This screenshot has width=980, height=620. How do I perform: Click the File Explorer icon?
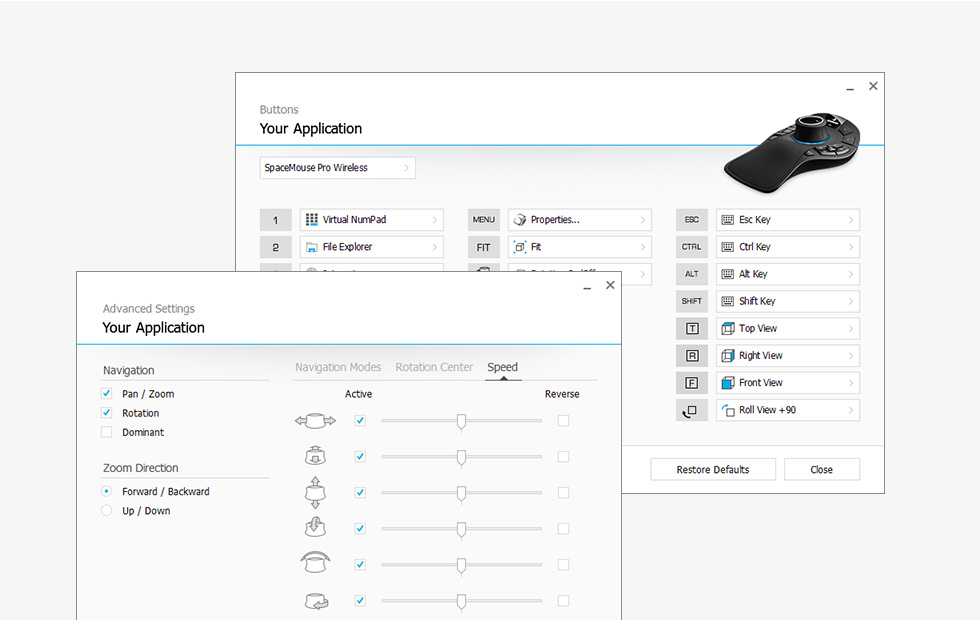pos(312,247)
